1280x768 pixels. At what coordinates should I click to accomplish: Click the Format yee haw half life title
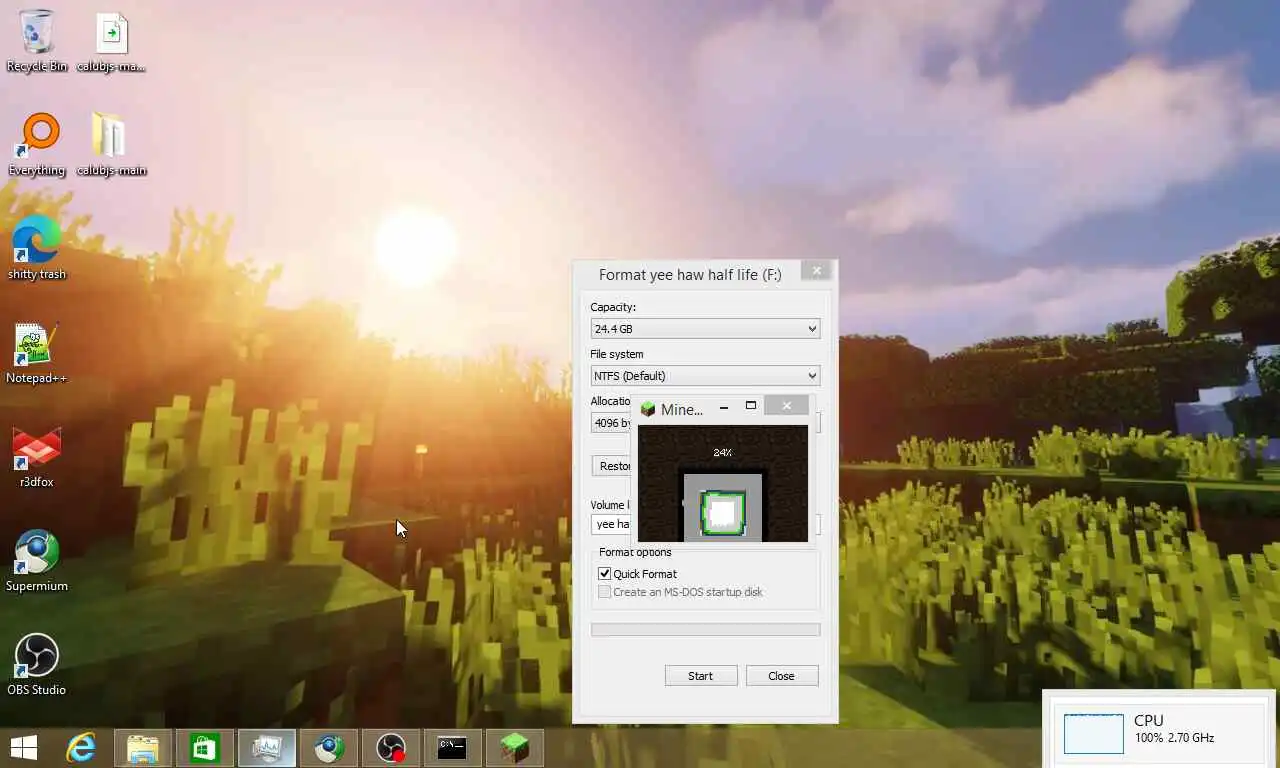[690, 274]
